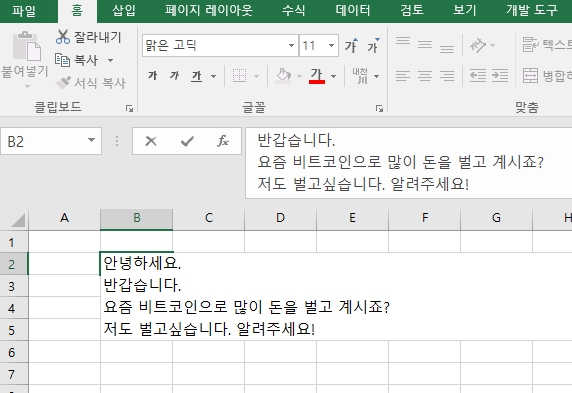Open the borders dropdown arrow
The height and width of the screenshot is (393, 572).
(x=256, y=76)
